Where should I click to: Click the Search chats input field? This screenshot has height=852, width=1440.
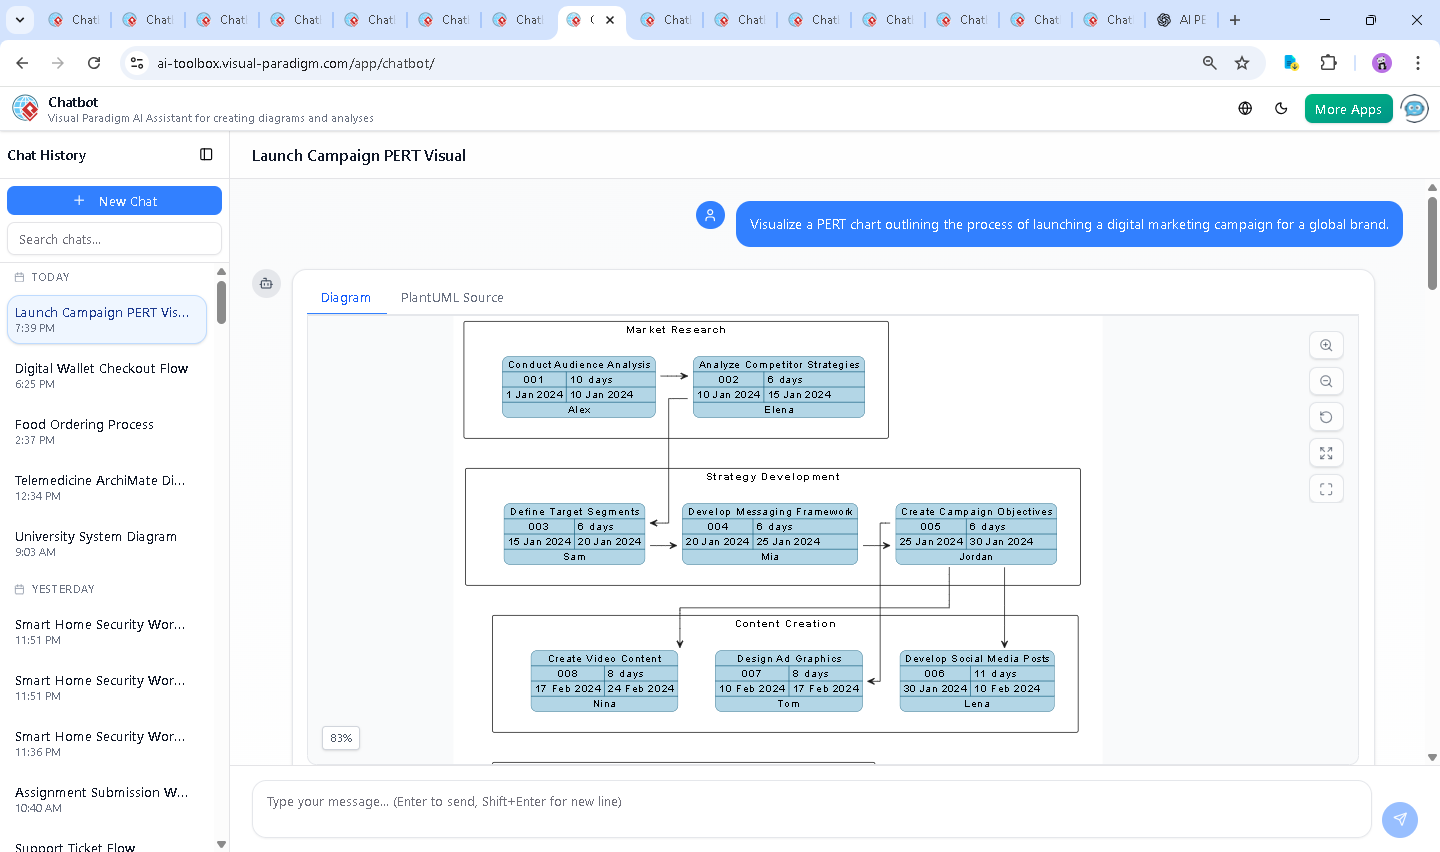[114, 239]
